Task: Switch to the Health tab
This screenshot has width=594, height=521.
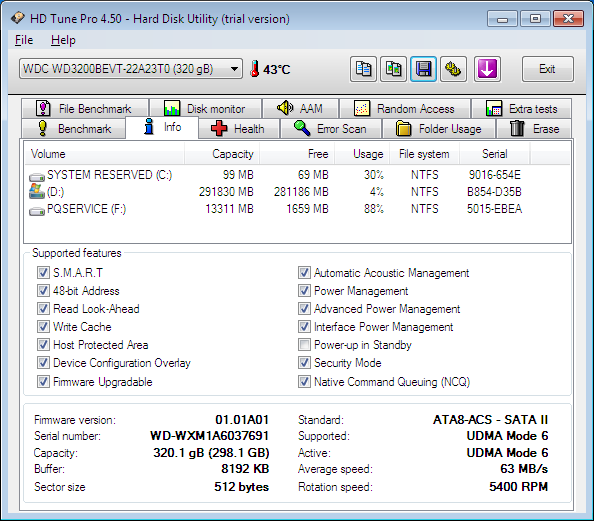Action: (x=239, y=129)
